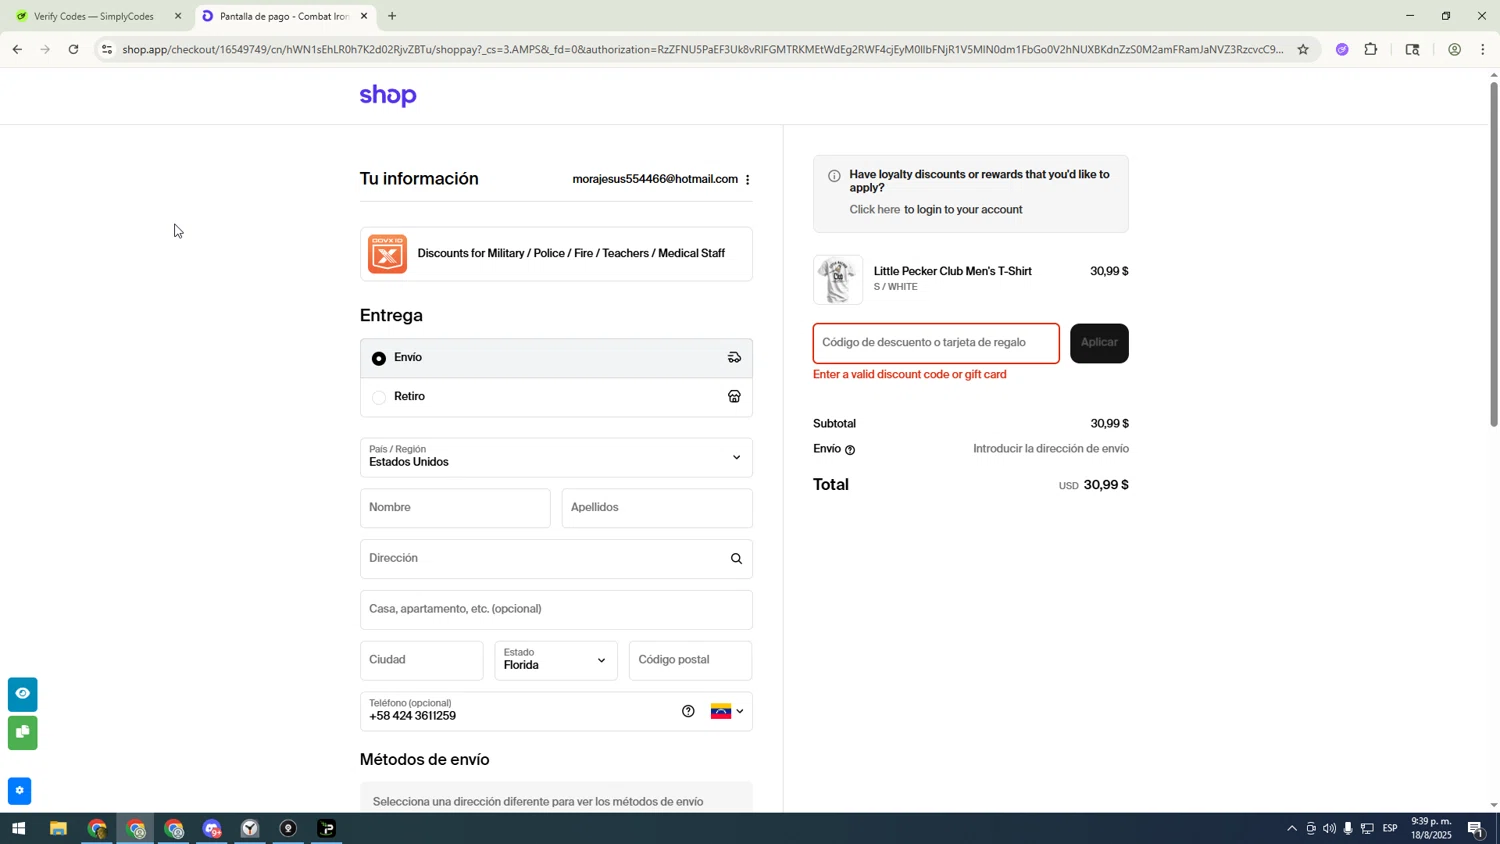Click the side panel icon in Chrome toolbar
Image resolution: width=1500 pixels, height=844 pixels.
1412,49
